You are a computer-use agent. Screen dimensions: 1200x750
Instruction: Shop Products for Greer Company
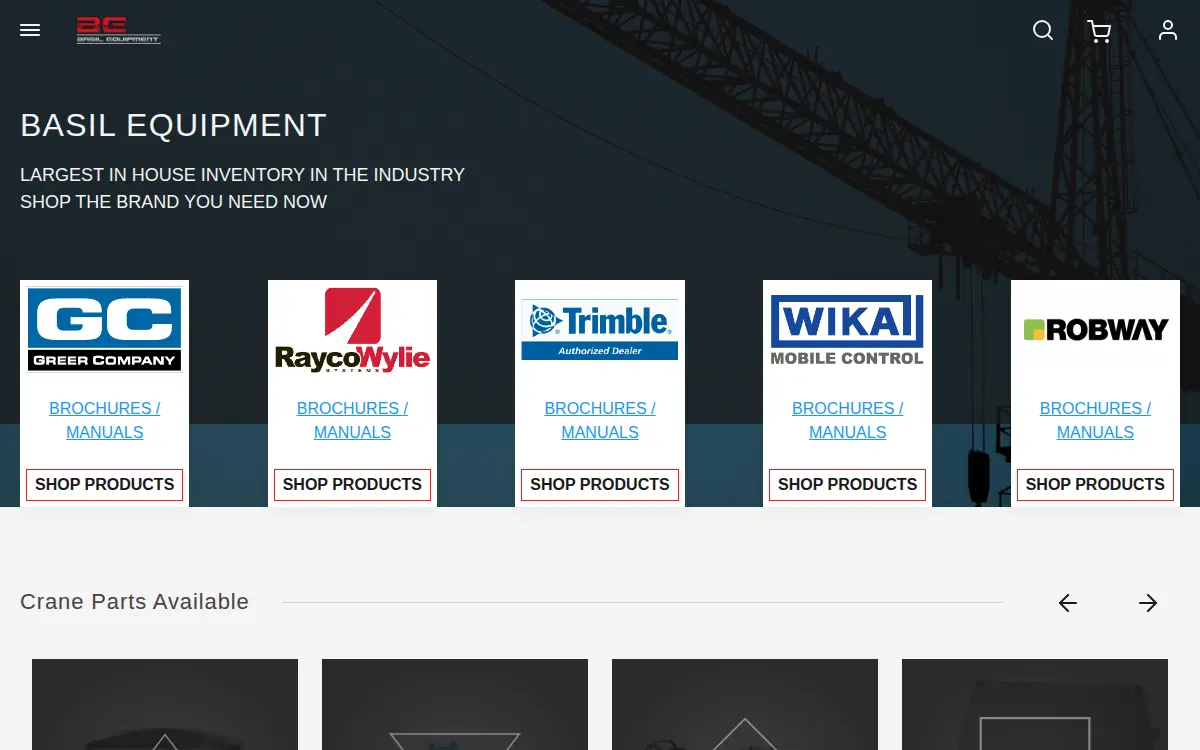(x=105, y=485)
